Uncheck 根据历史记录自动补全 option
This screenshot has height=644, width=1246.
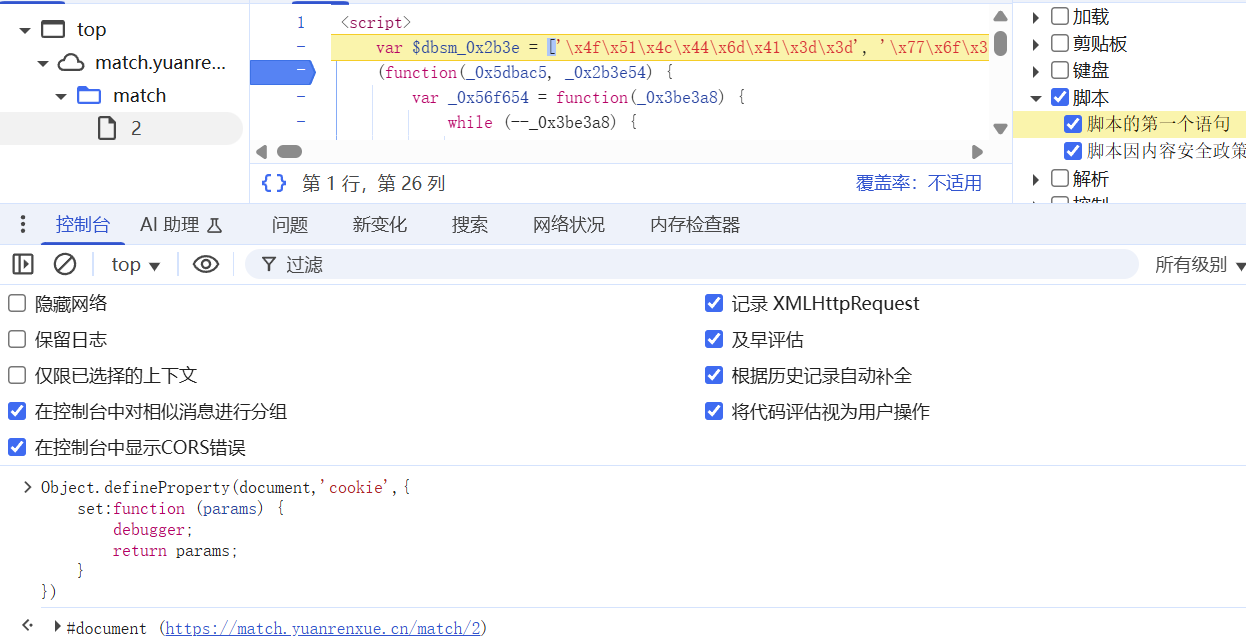click(x=714, y=375)
